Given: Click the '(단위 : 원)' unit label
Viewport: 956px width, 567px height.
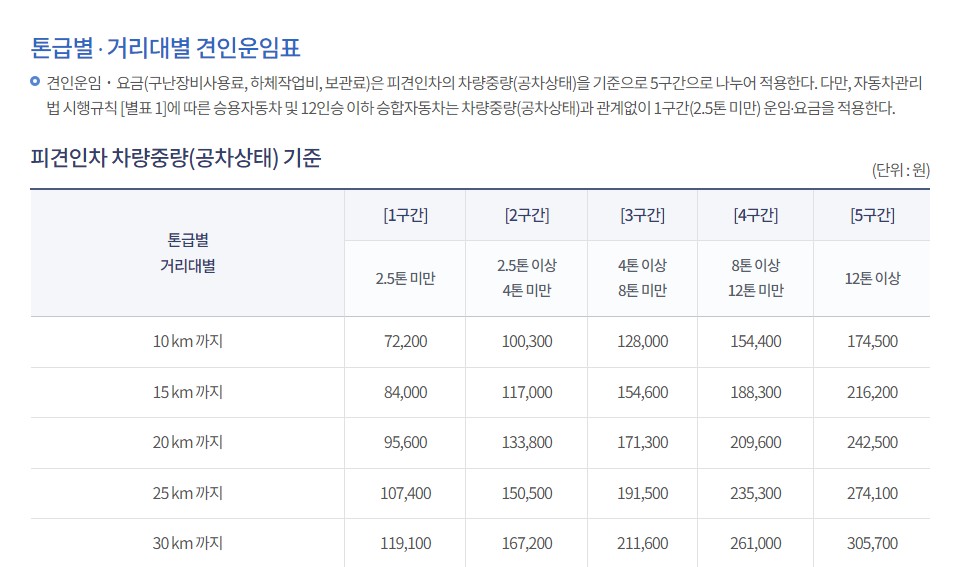Looking at the screenshot, I should click(x=900, y=170).
